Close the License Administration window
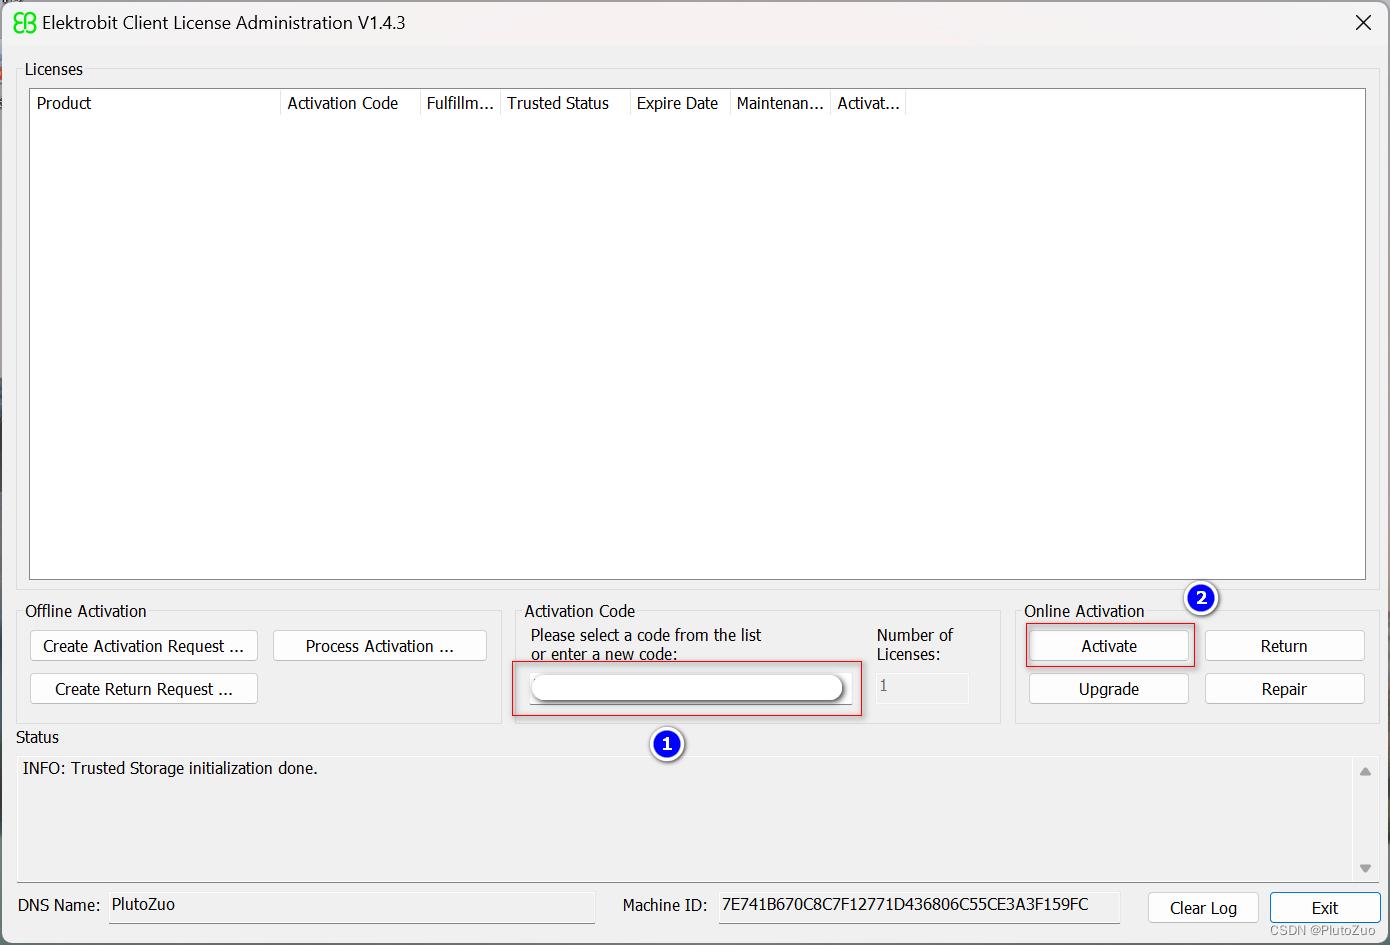 click(x=1363, y=23)
